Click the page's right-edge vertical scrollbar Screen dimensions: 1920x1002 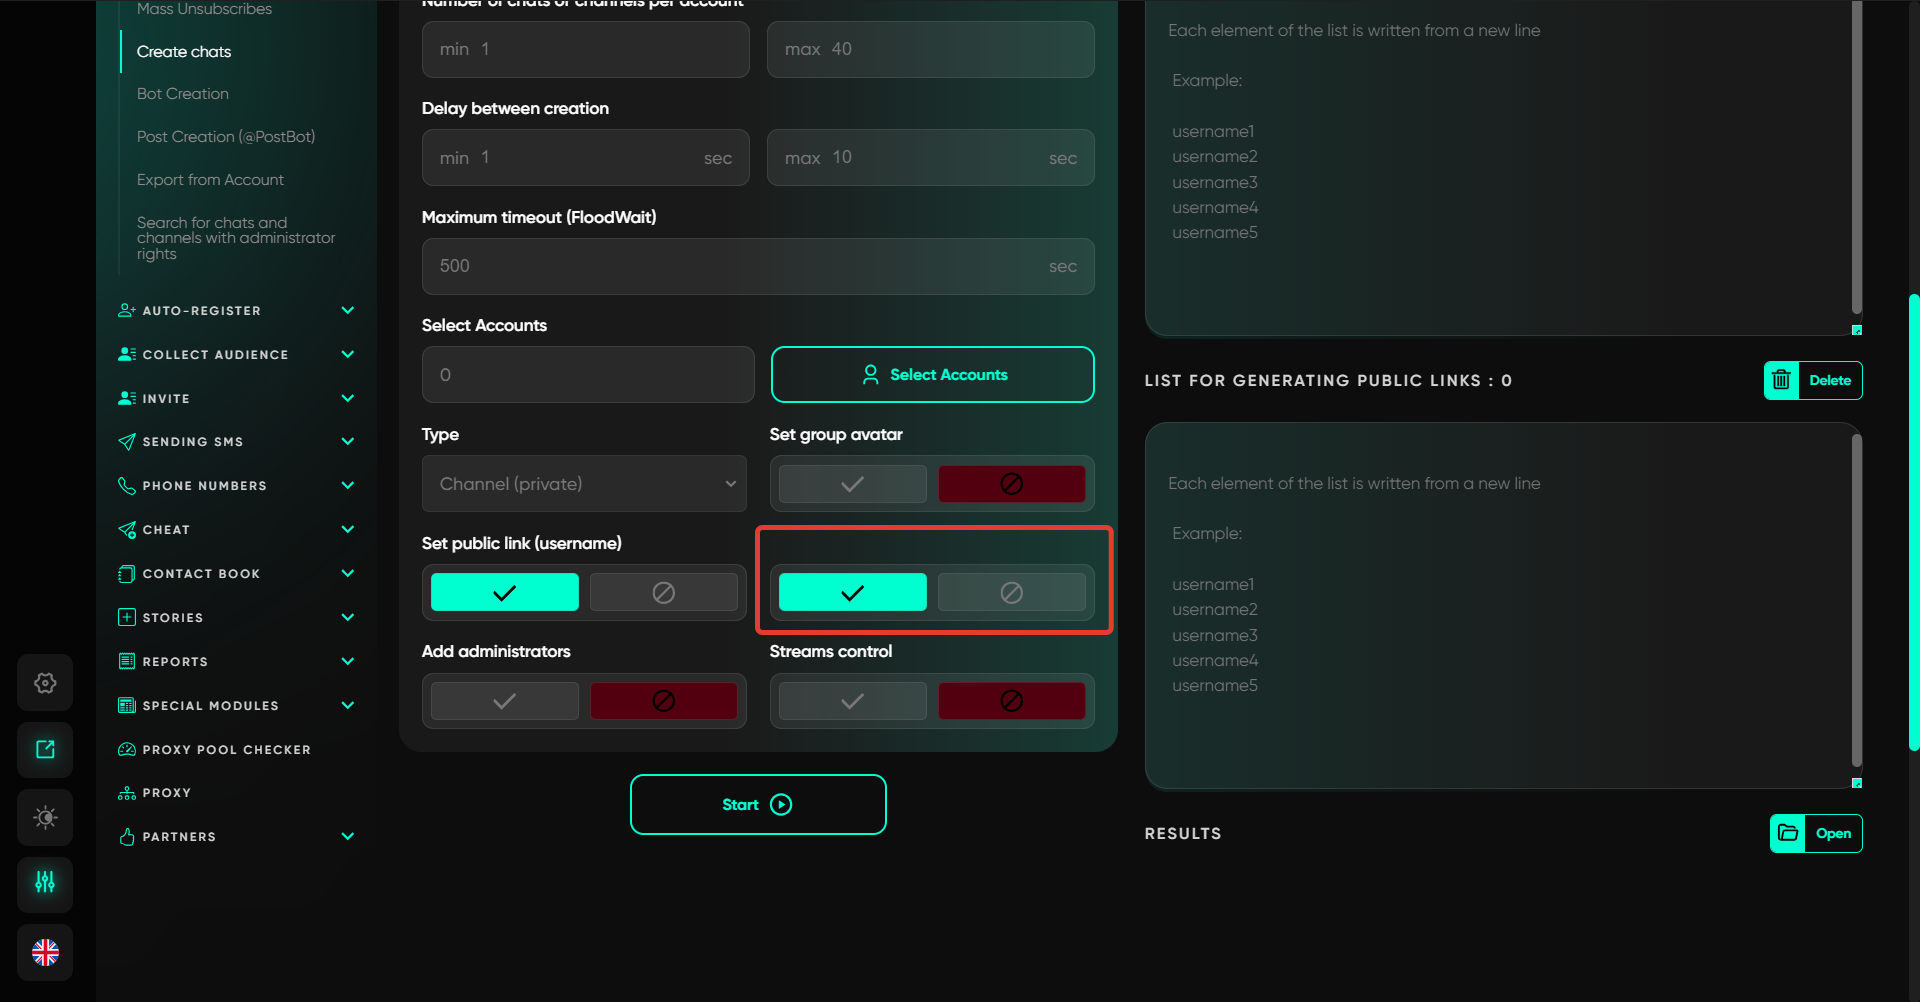click(x=1913, y=520)
